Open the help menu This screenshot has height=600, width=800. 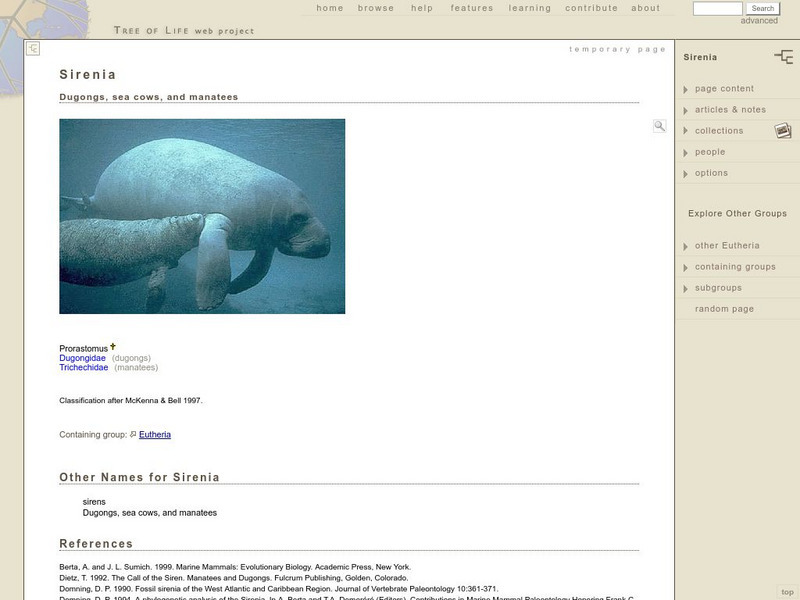tap(422, 8)
